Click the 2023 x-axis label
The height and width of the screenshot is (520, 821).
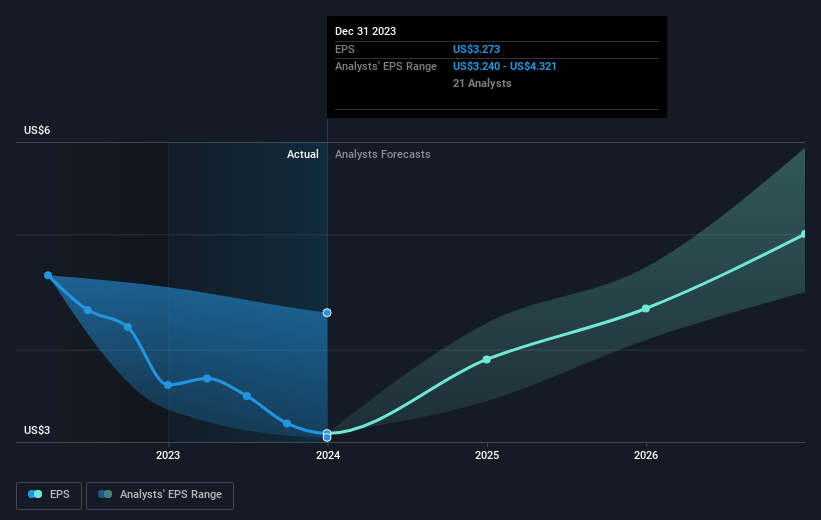(x=168, y=455)
